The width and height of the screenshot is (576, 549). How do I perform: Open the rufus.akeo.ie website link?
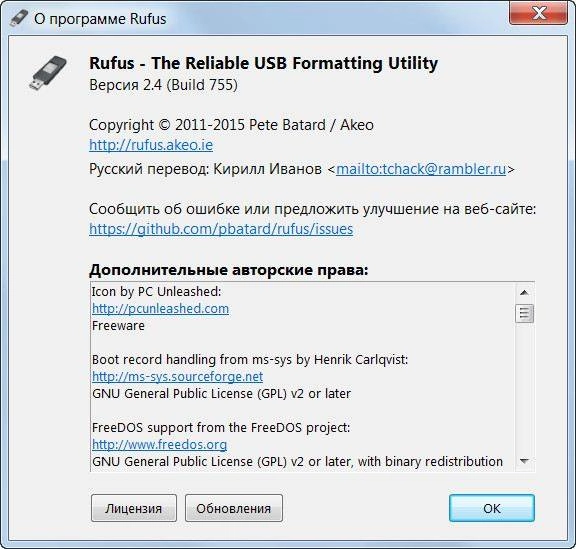click(151, 145)
